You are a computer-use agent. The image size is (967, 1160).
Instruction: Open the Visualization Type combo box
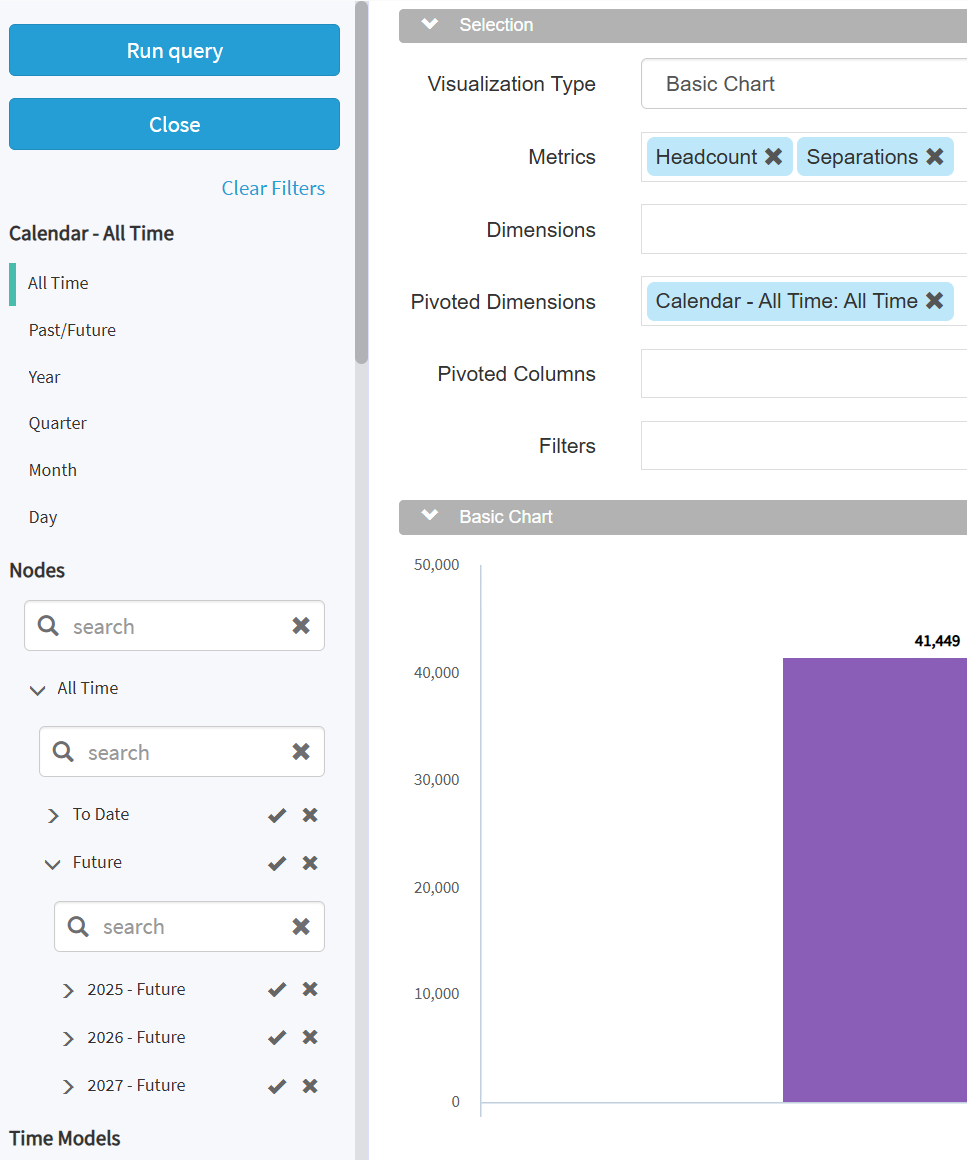tap(803, 84)
